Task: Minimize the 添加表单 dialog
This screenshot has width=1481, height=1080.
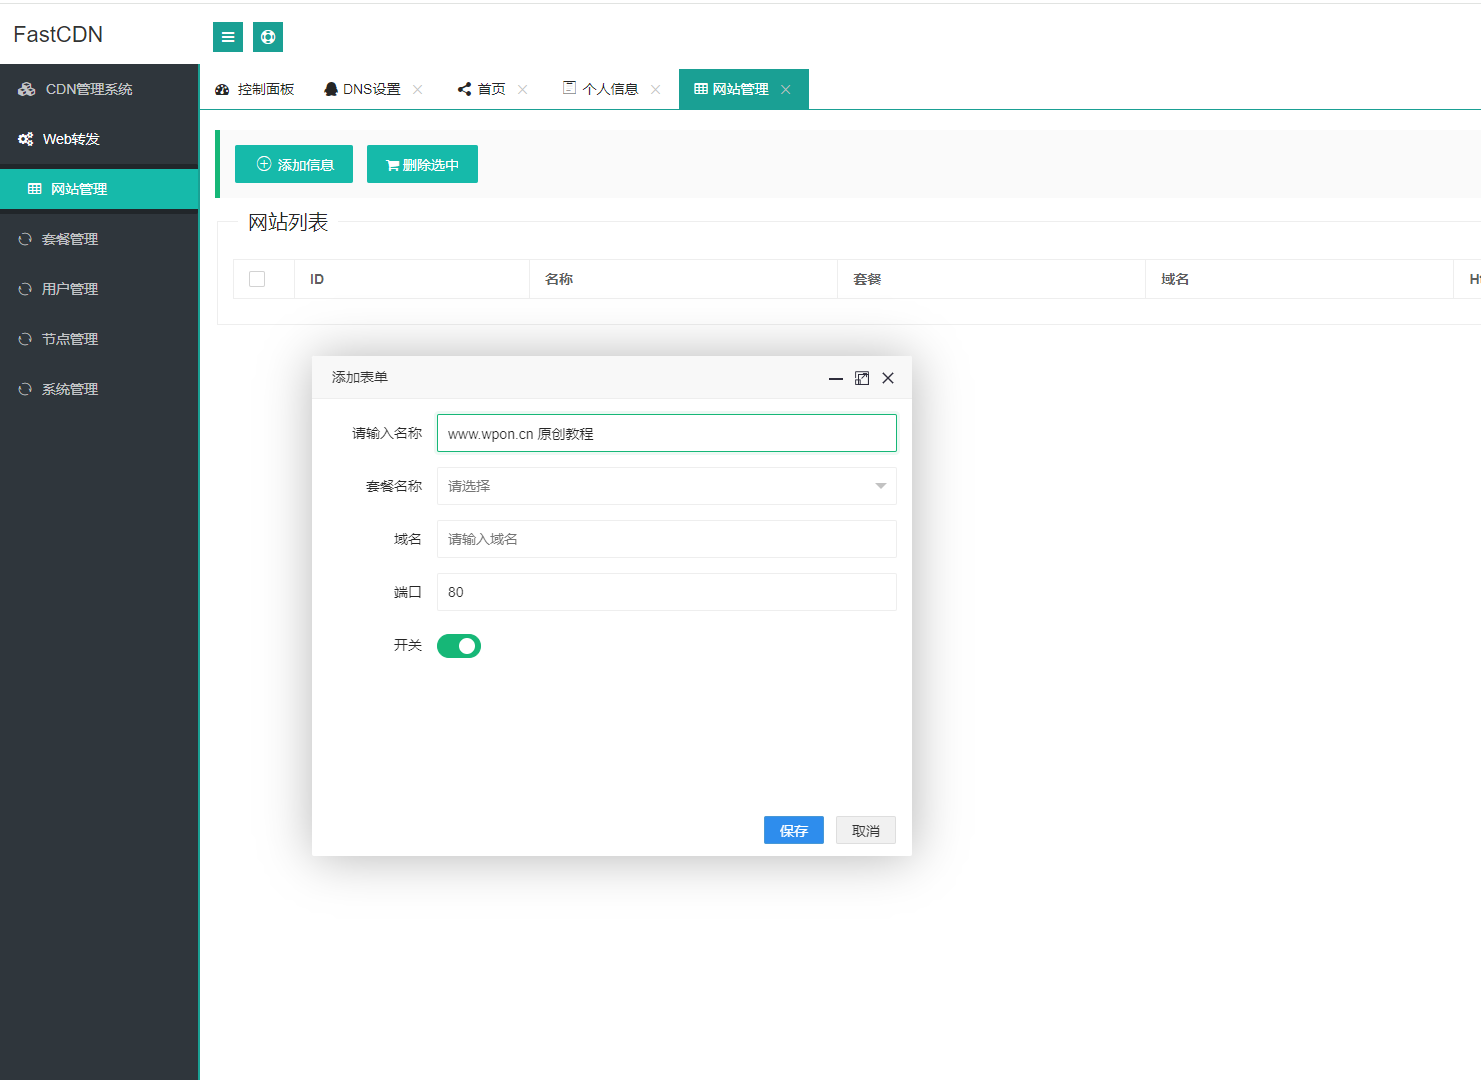Action: 836,378
